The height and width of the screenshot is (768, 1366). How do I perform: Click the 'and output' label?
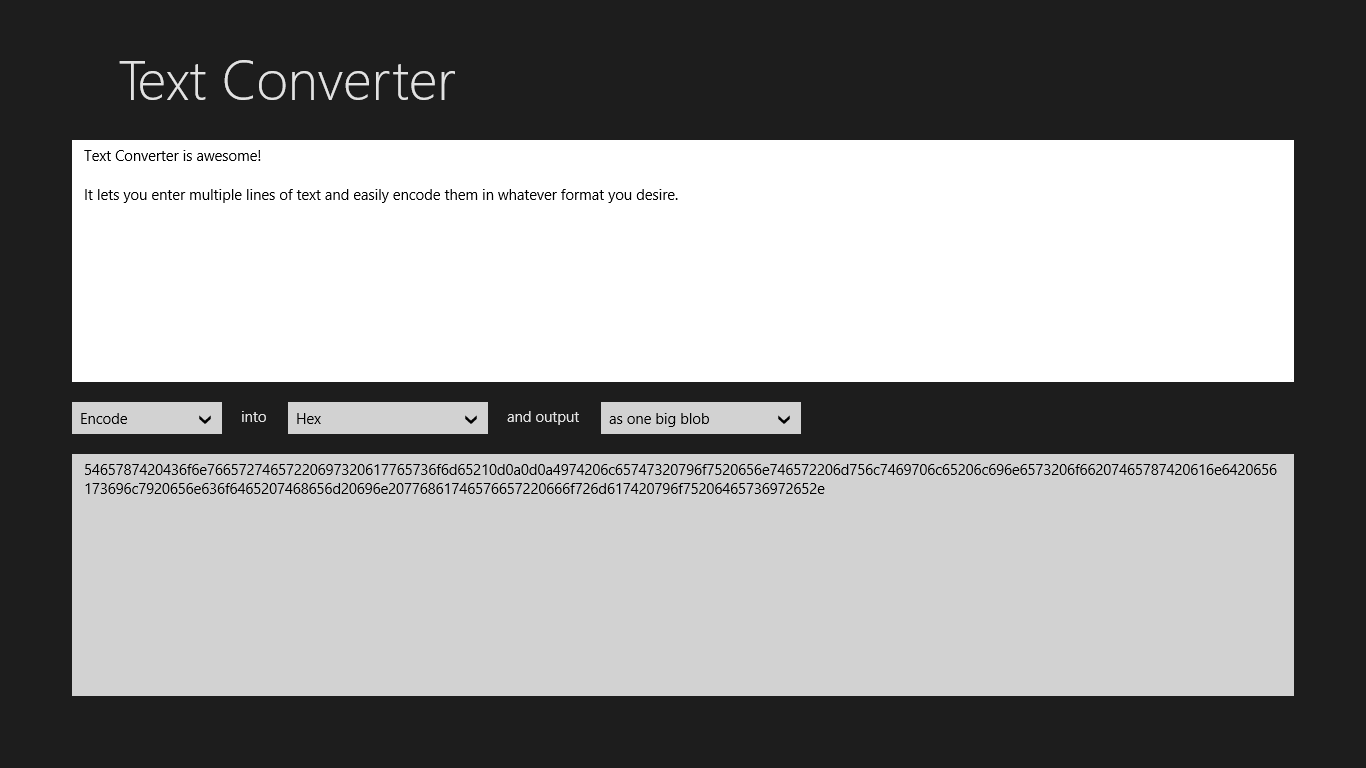tap(543, 417)
